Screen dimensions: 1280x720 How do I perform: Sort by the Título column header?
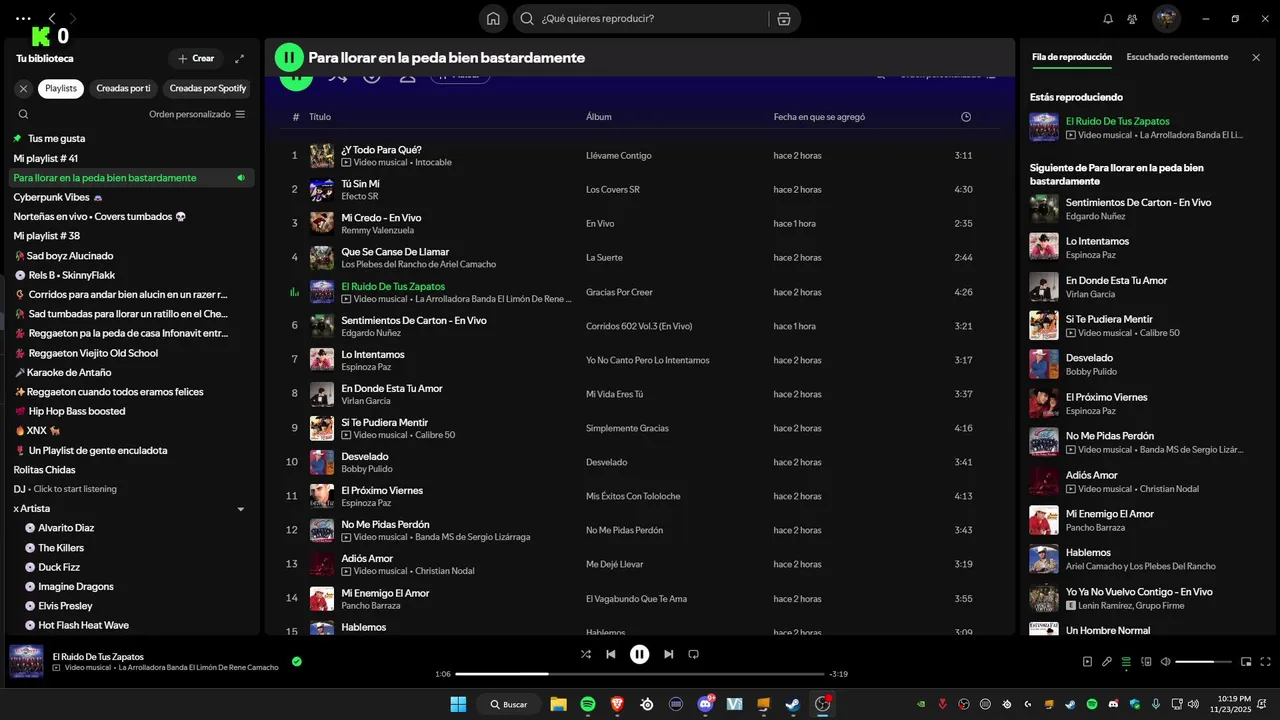pyautogui.click(x=320, y=117)
